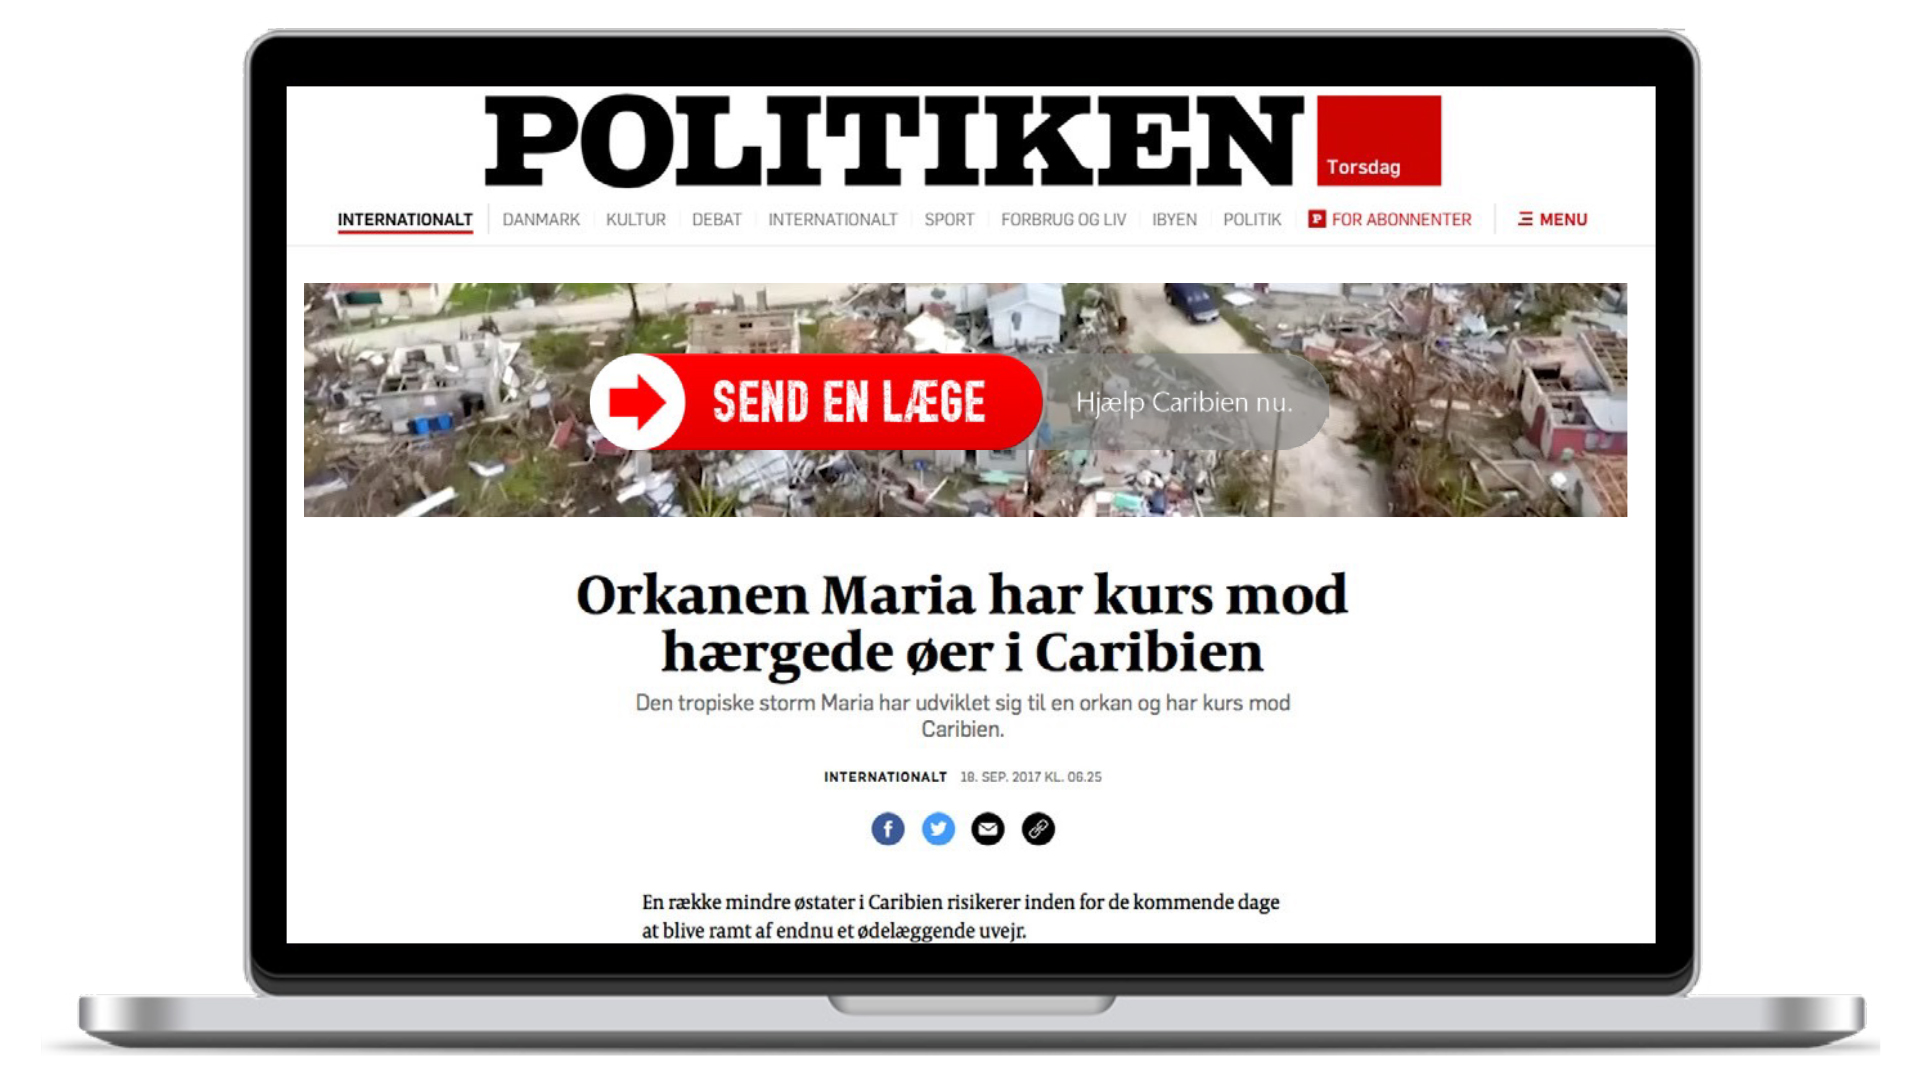Open the IBYEN section
Viewport: 1920px width, 1080px height.
coord(1174,219)
